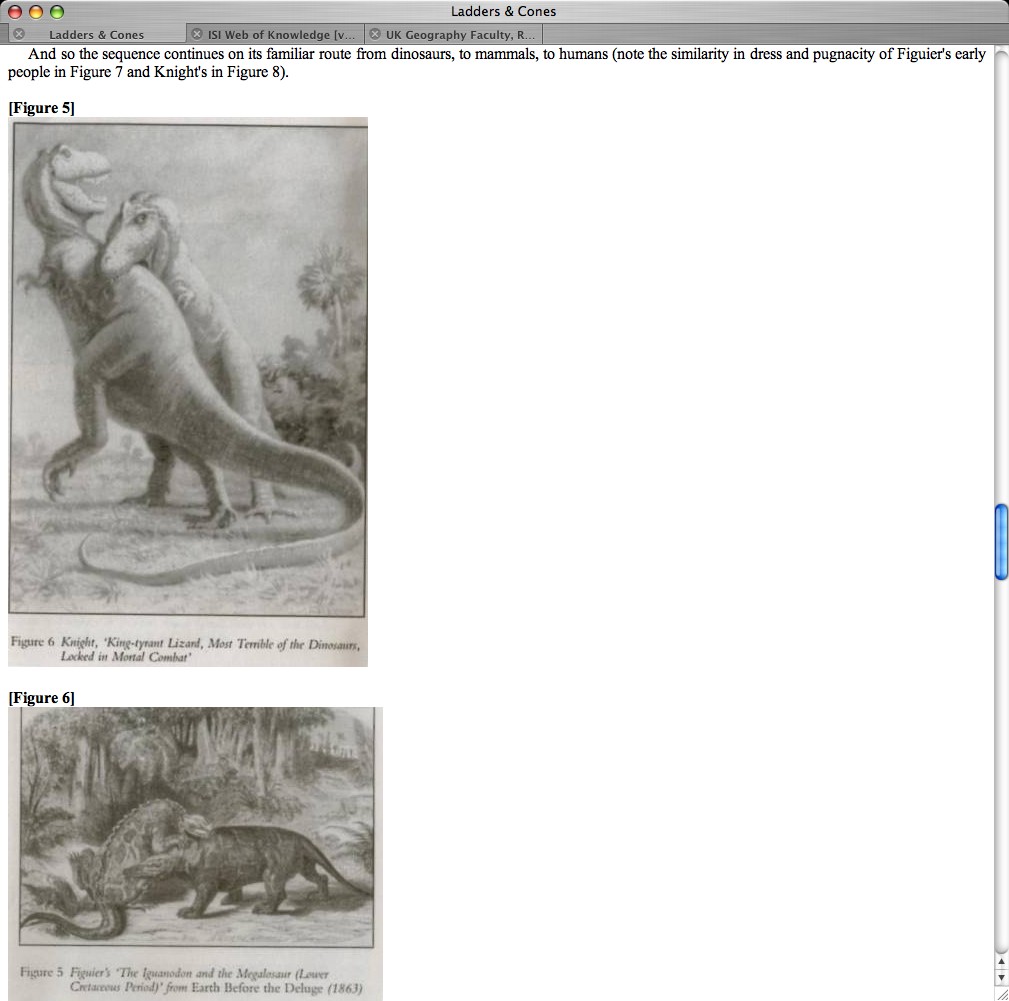Screen dimensions: 1009x1001
Task: Click the 'Ladders & Cones' window title
Action: (x=503, y=12)
